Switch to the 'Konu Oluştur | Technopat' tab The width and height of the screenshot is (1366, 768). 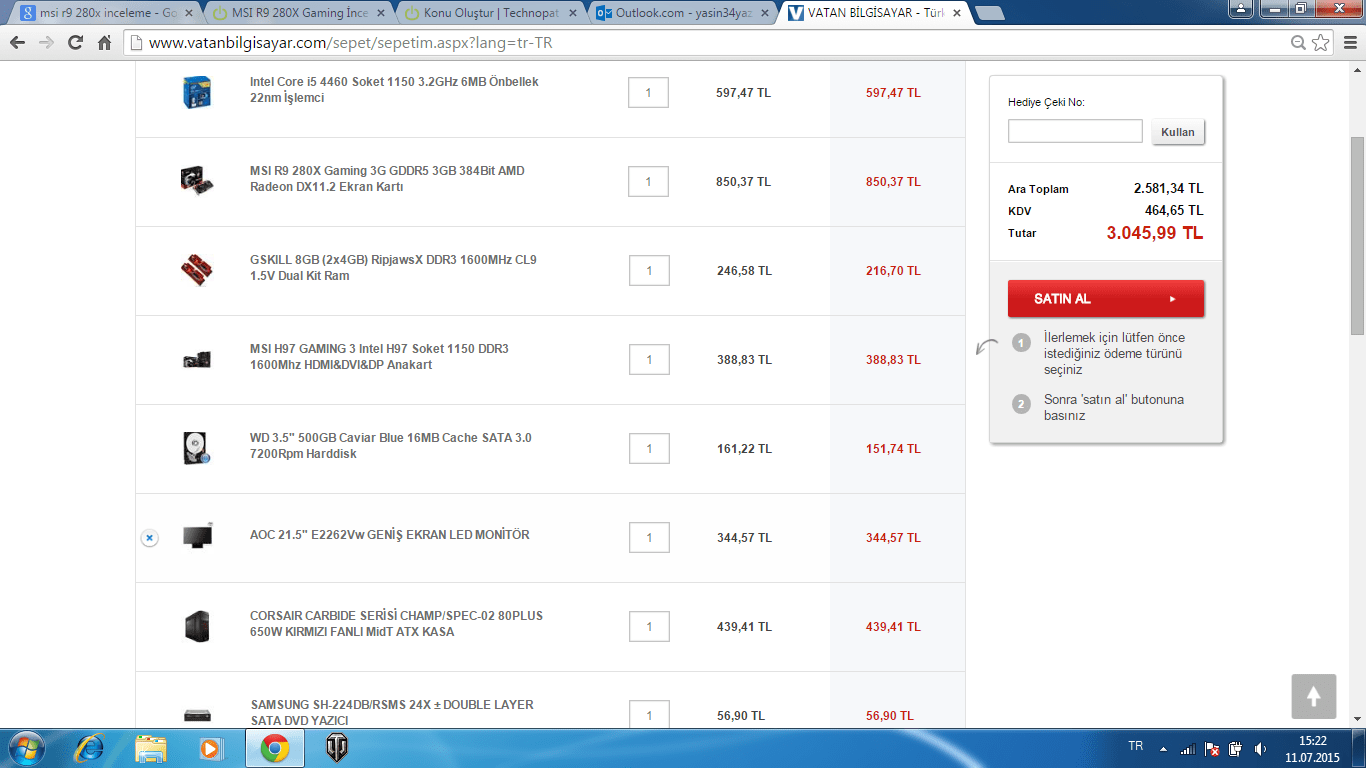coord(488,14)
